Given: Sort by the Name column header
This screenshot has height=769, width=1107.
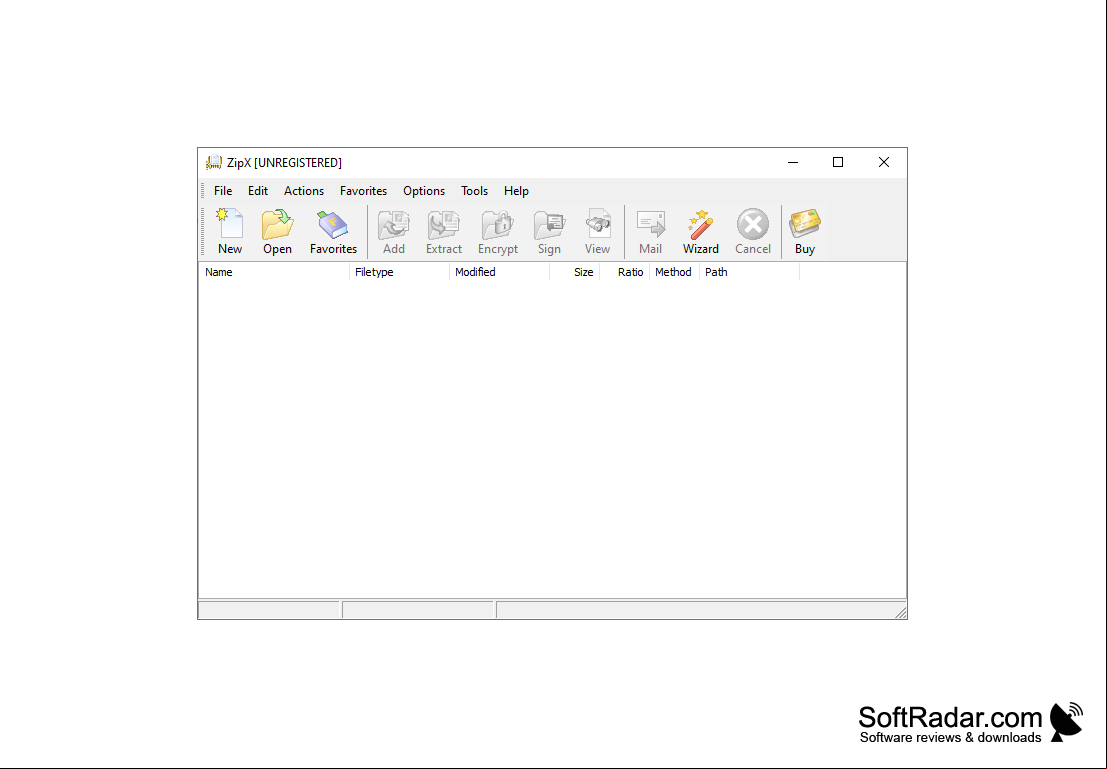Looking at the screenshot, I should coord(274,272).
